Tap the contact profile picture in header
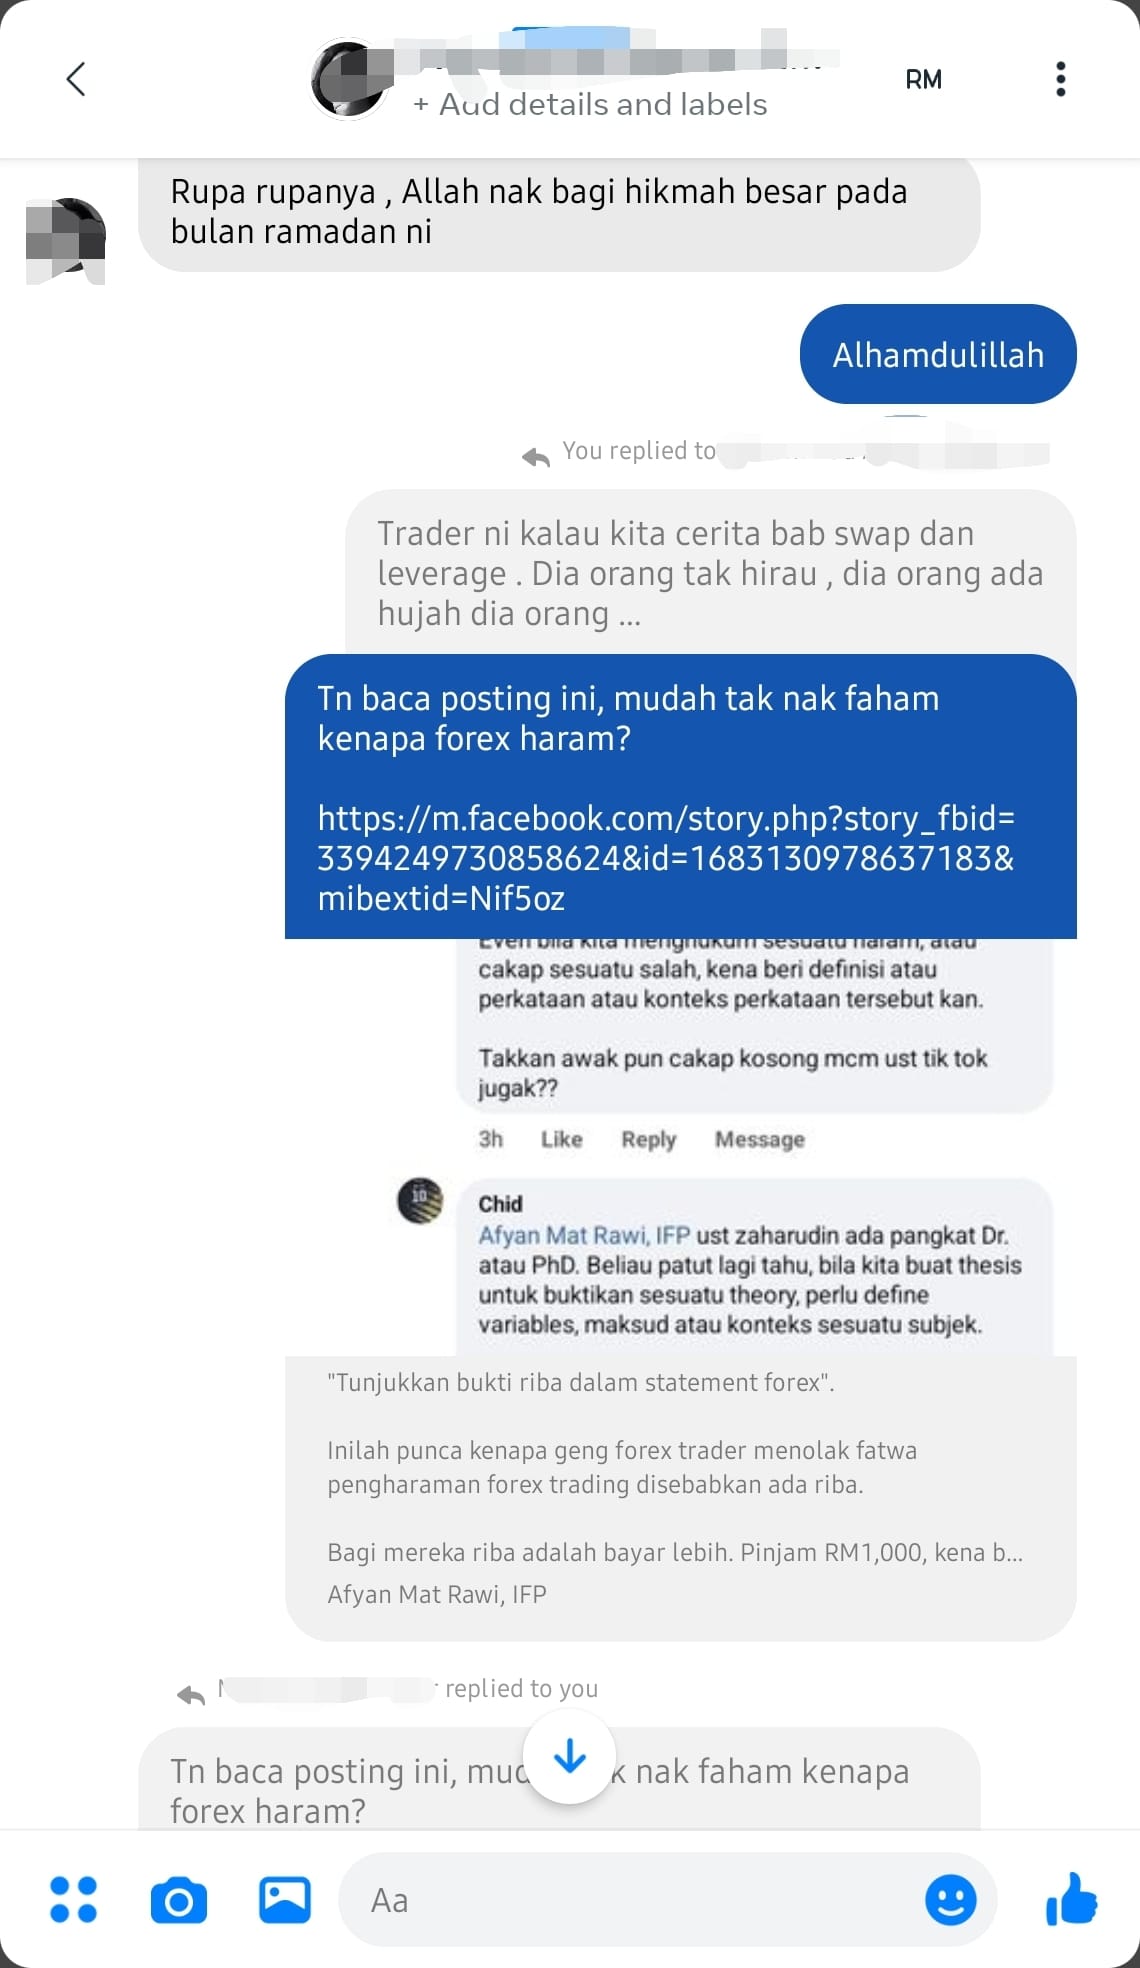The height and width of the screenshot is (1968, 1140). click(x=348, y=80)
